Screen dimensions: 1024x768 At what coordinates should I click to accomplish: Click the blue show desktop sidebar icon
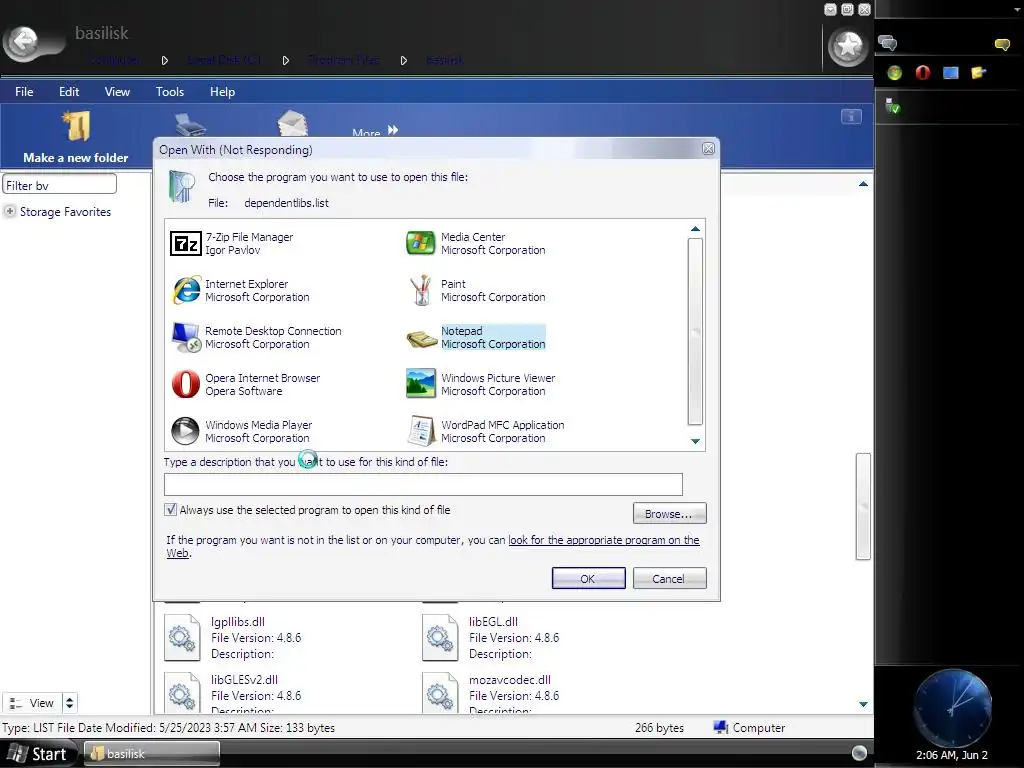[951, 72]
